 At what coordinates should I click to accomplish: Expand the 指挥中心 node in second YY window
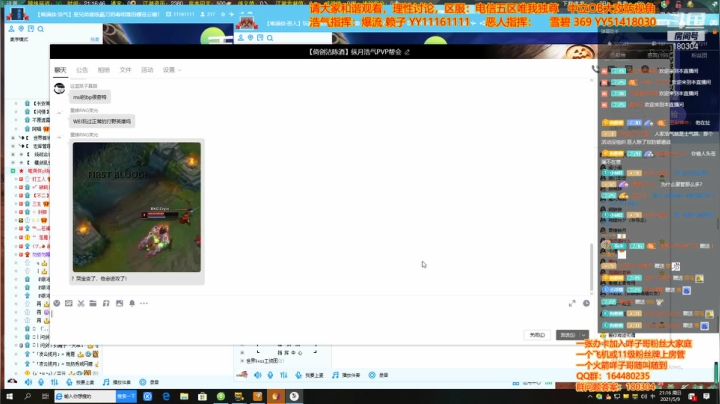pos(242,353)
